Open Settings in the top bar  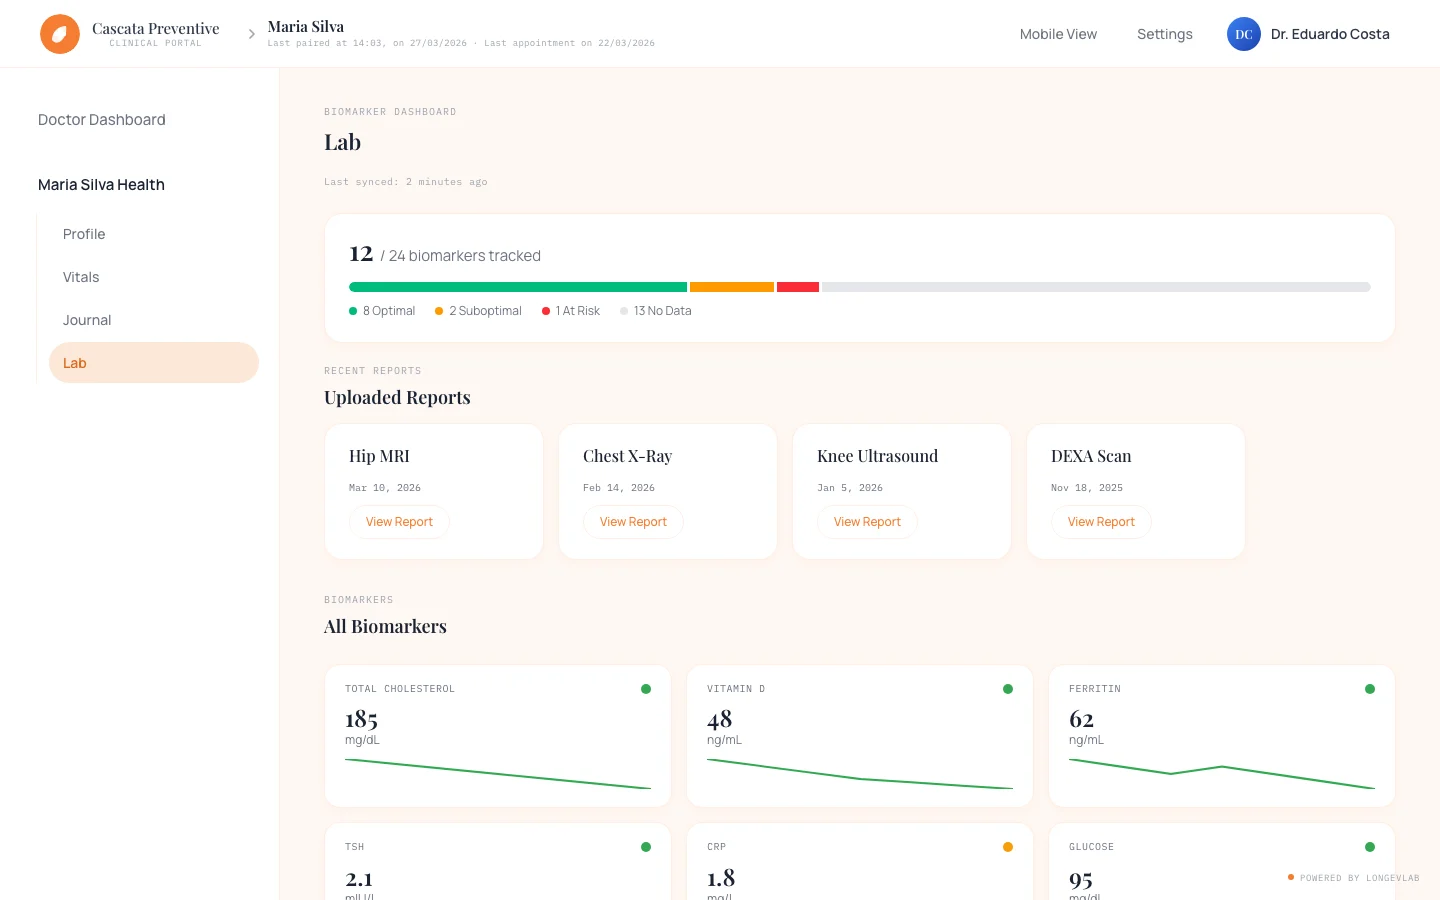(1165, 34)
